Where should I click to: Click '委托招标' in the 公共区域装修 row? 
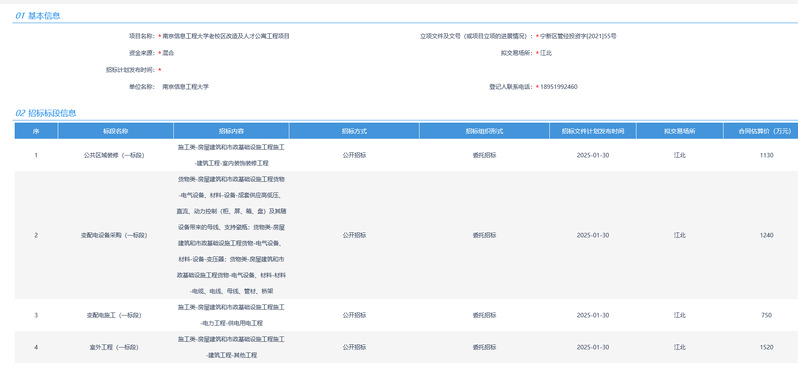click(484, 155)
